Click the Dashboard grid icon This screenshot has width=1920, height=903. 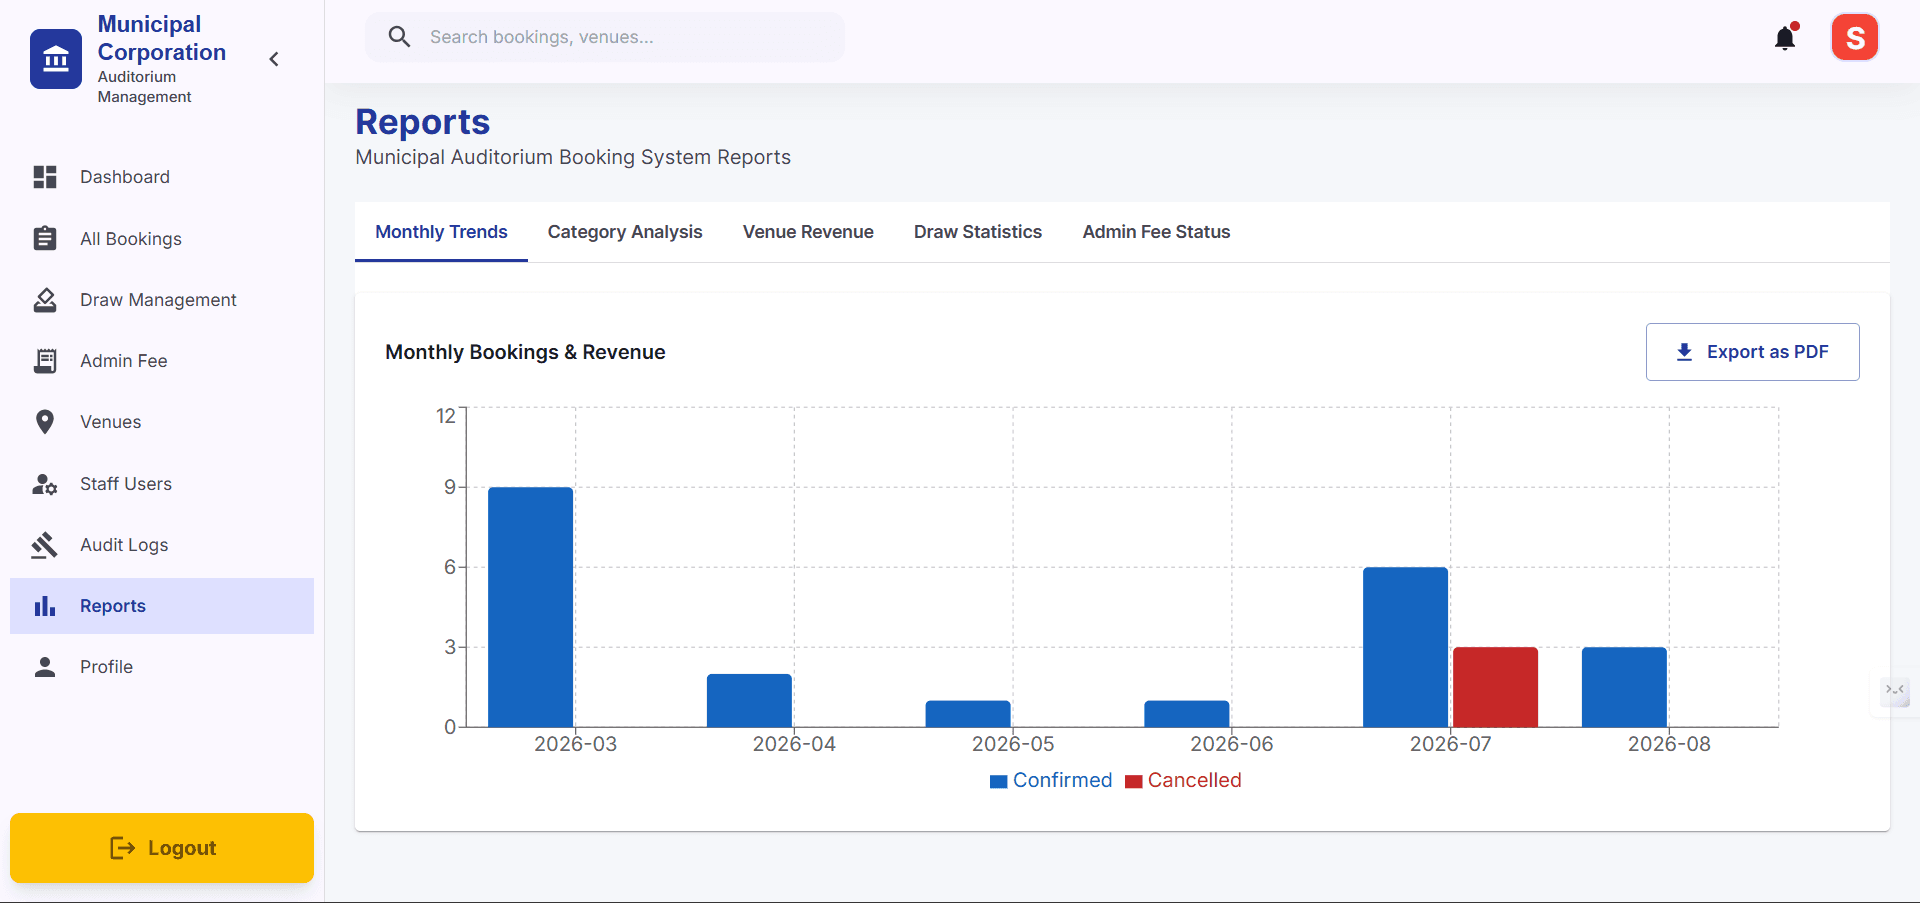[45, 177]
